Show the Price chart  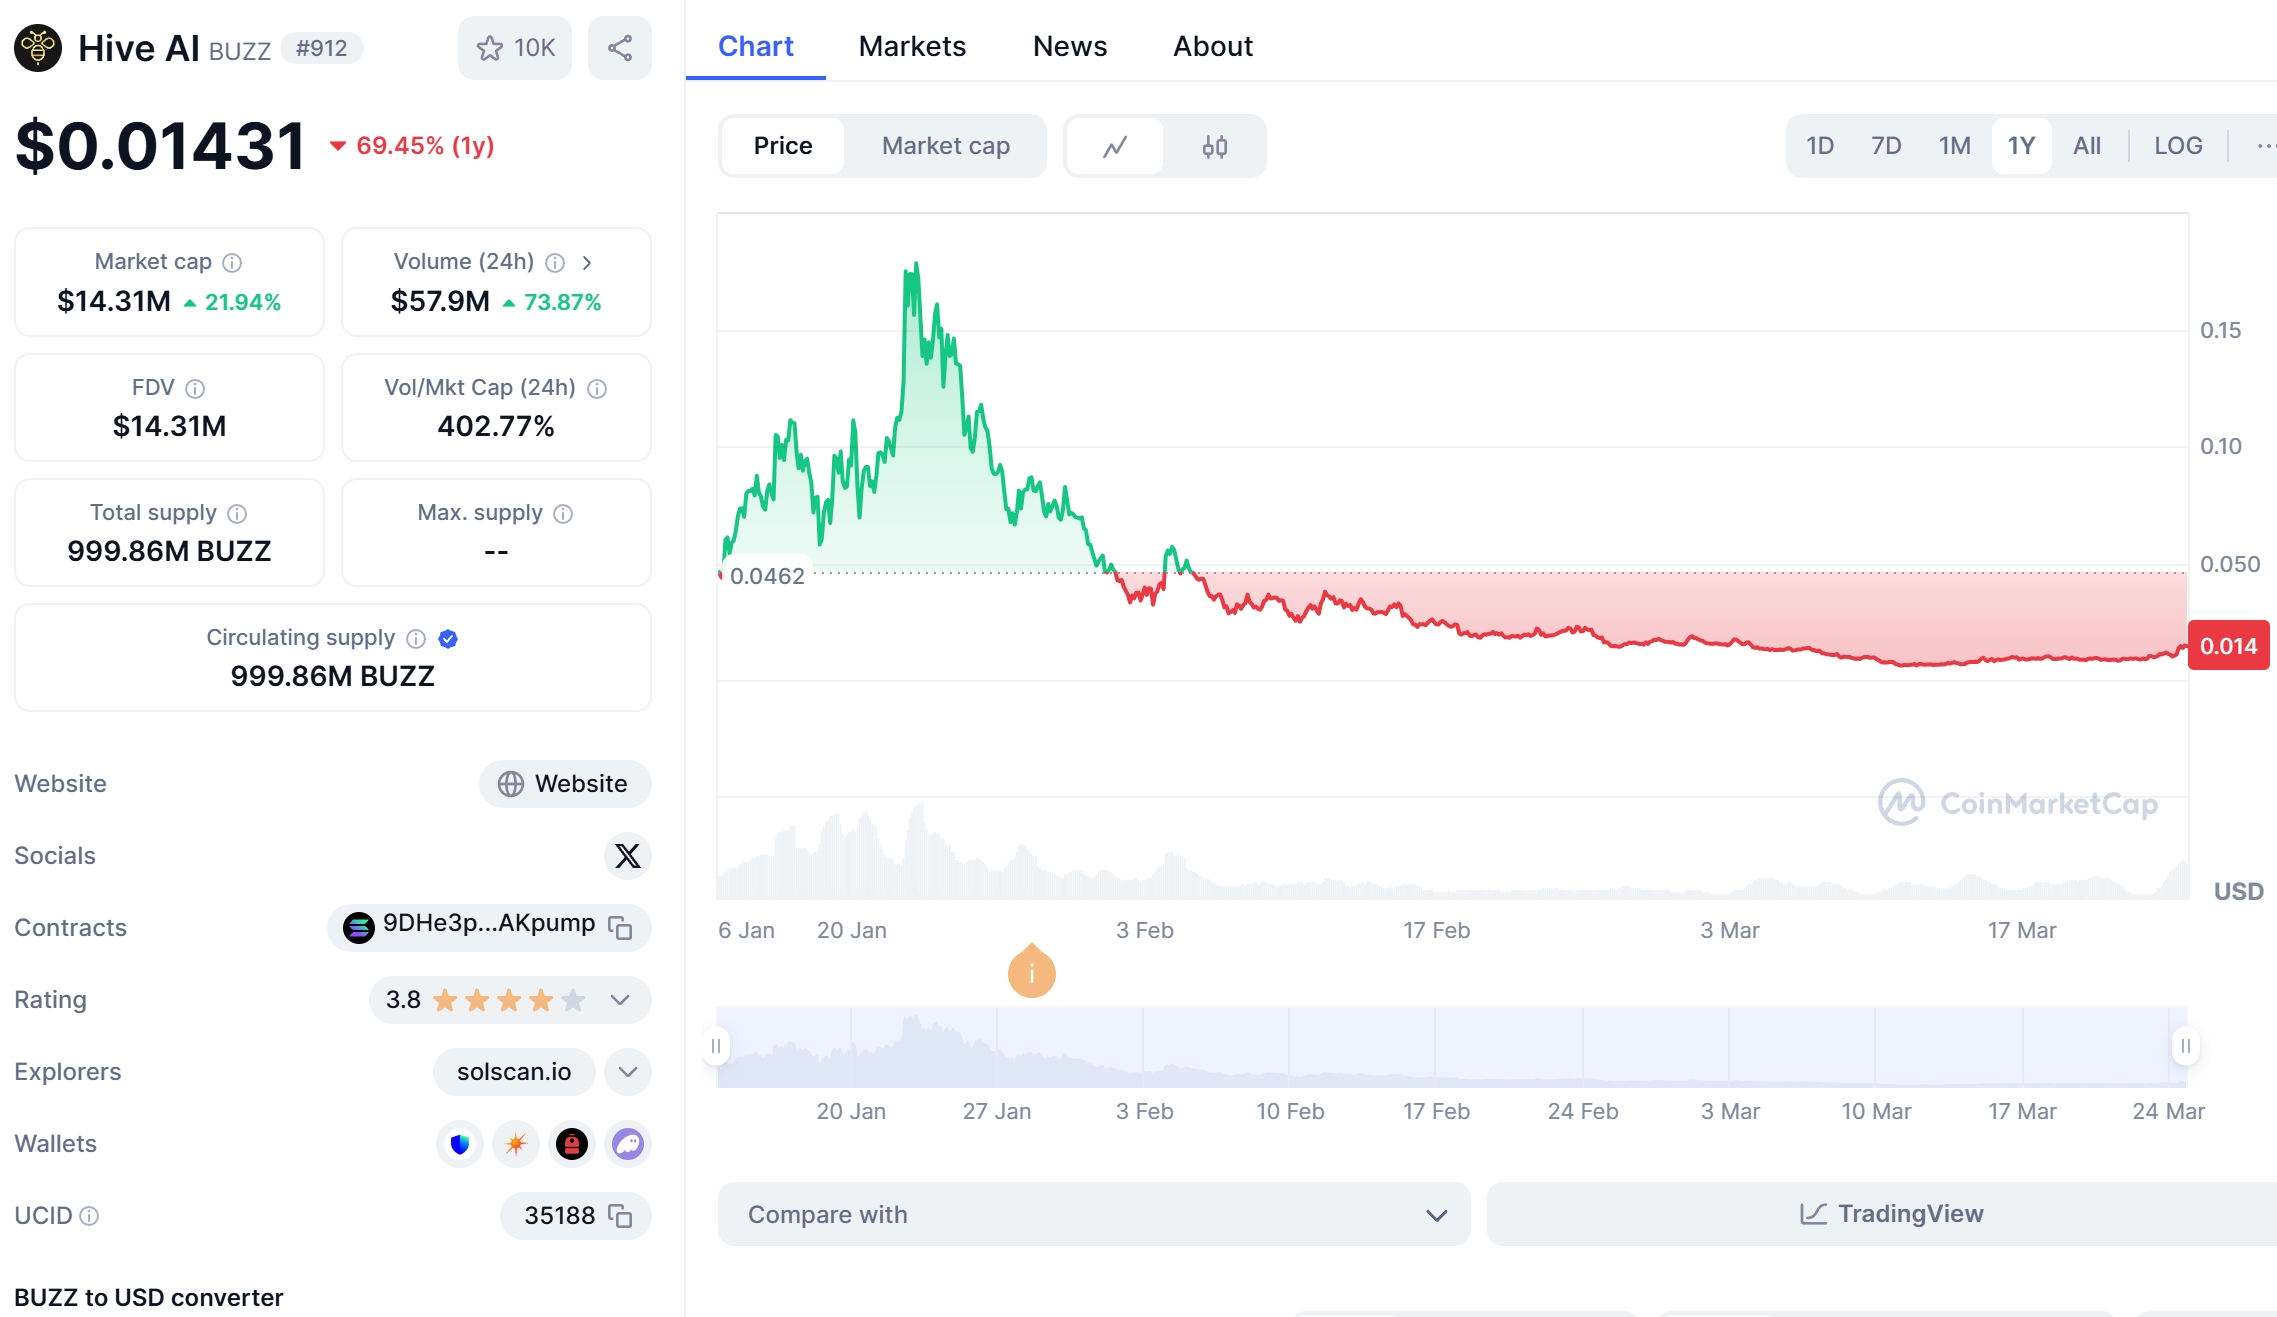click(783, 146)
